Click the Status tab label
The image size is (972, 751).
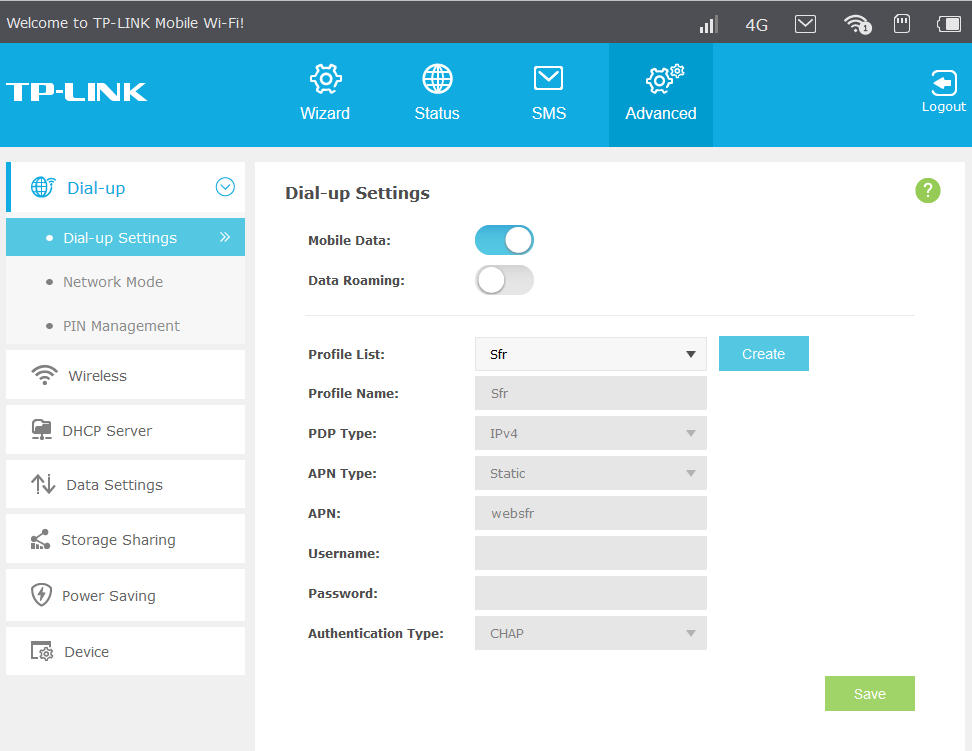[437, 113]
